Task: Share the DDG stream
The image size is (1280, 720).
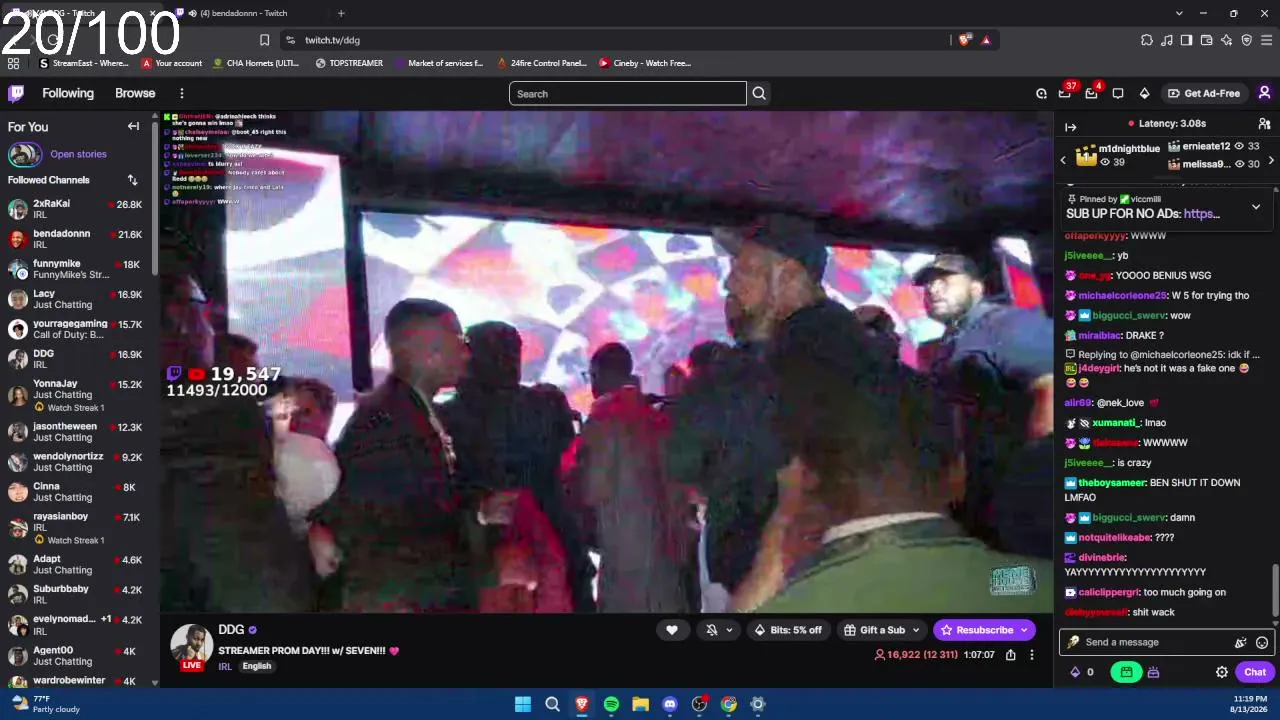Action: 1011,655
